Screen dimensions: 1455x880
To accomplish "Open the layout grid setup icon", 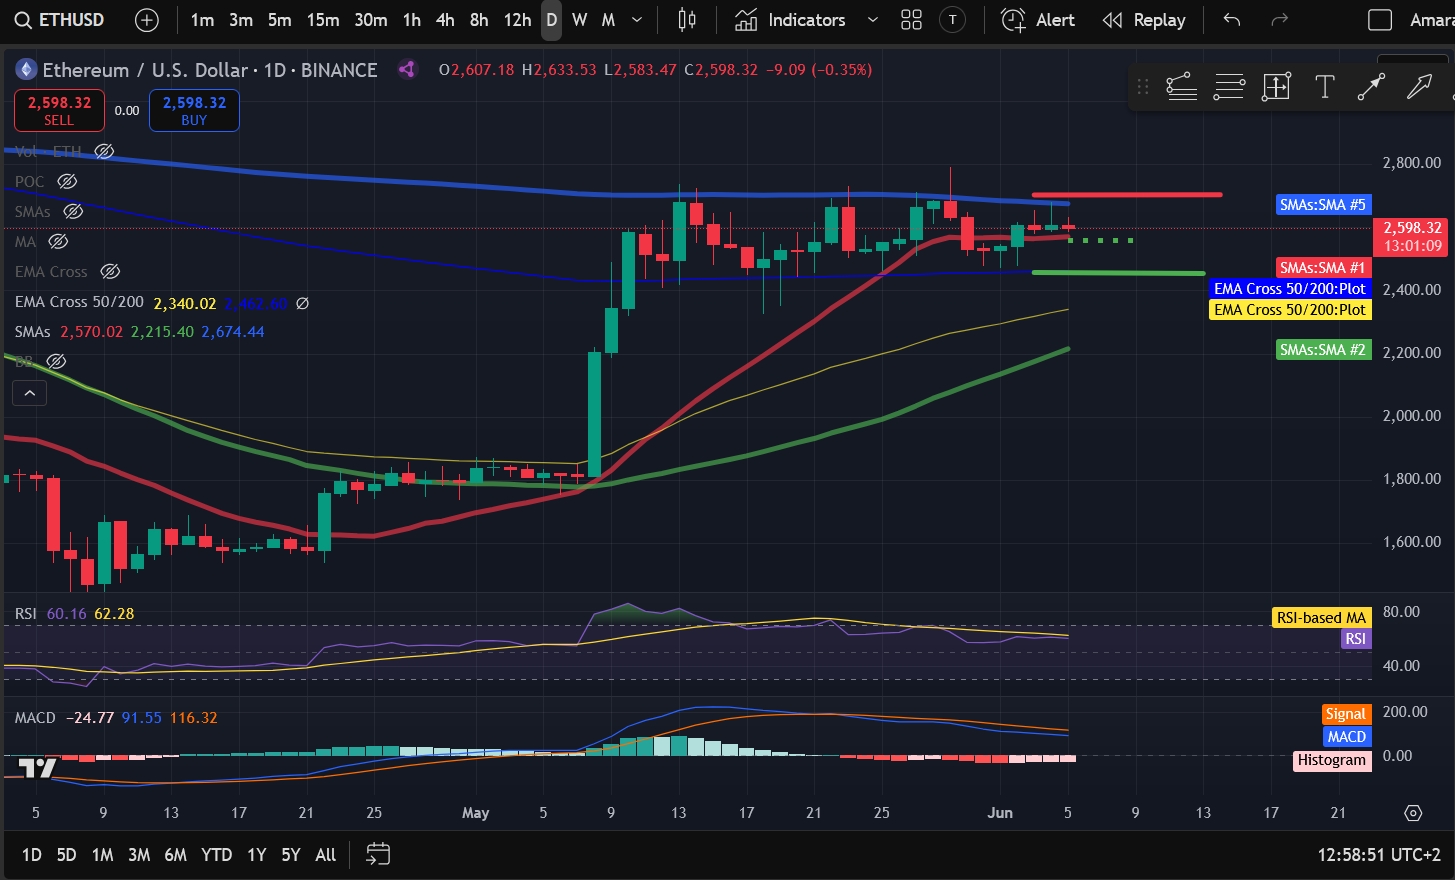I will 911,20.
